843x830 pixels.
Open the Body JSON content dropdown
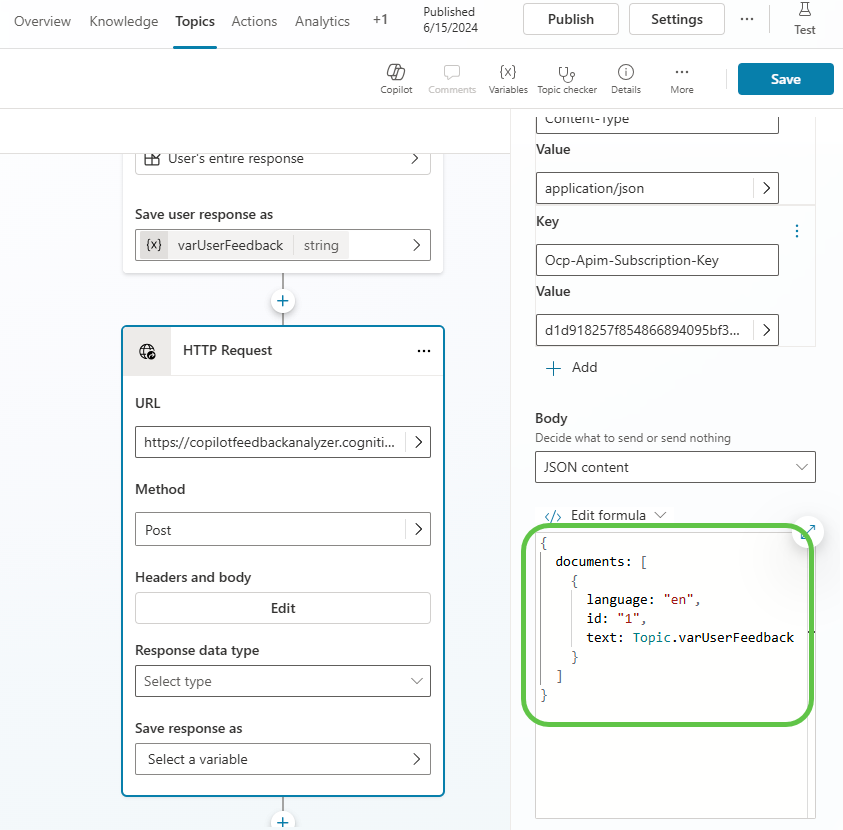675,467
